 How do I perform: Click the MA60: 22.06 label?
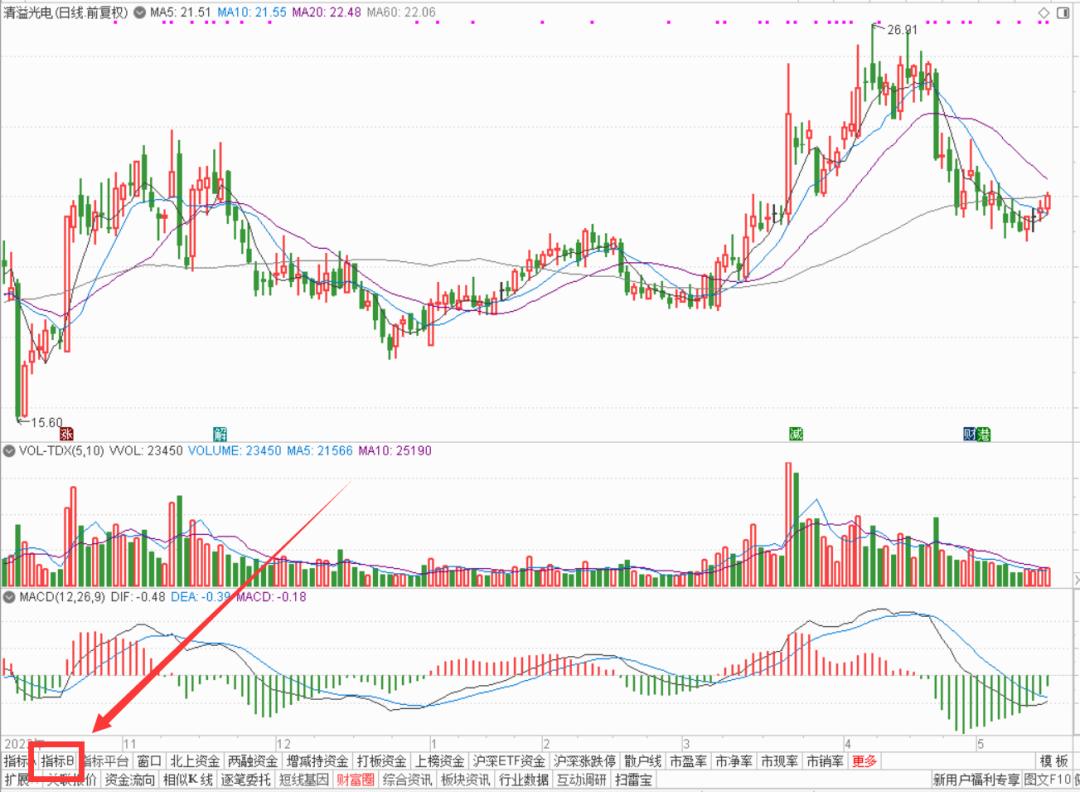pyautogui.click(x=402, y=12)
